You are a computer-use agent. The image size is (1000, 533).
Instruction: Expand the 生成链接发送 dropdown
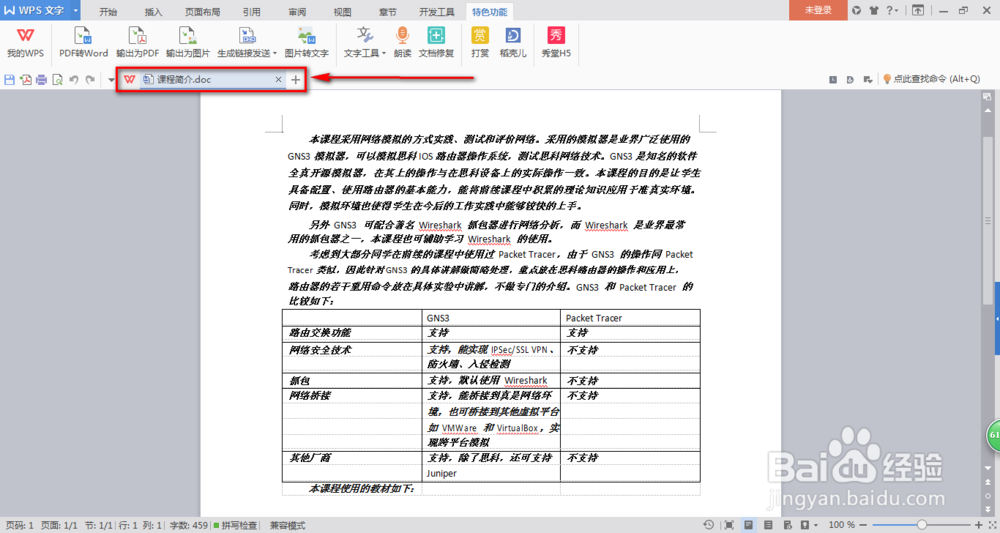pyautogui.click(x=275, y=54)
